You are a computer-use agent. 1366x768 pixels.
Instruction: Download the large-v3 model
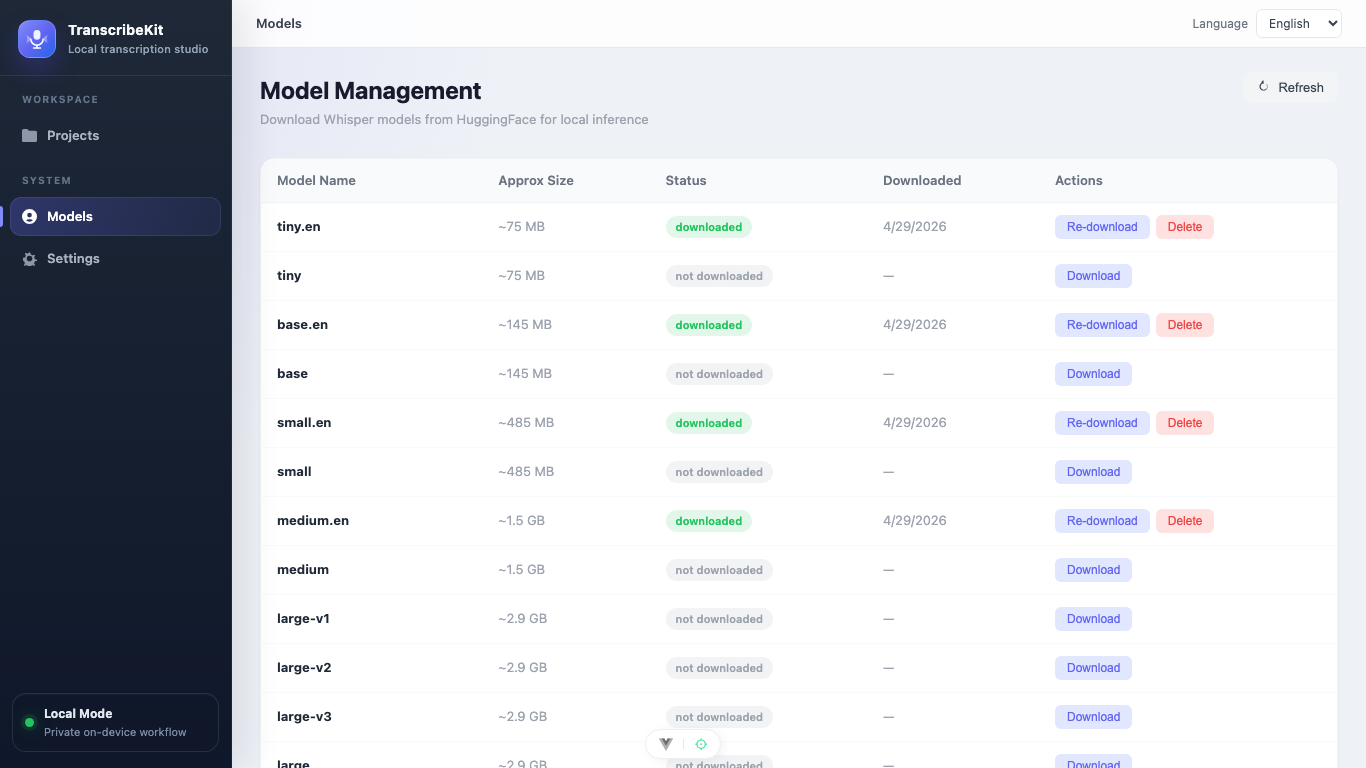click(x=1093, y=717)
